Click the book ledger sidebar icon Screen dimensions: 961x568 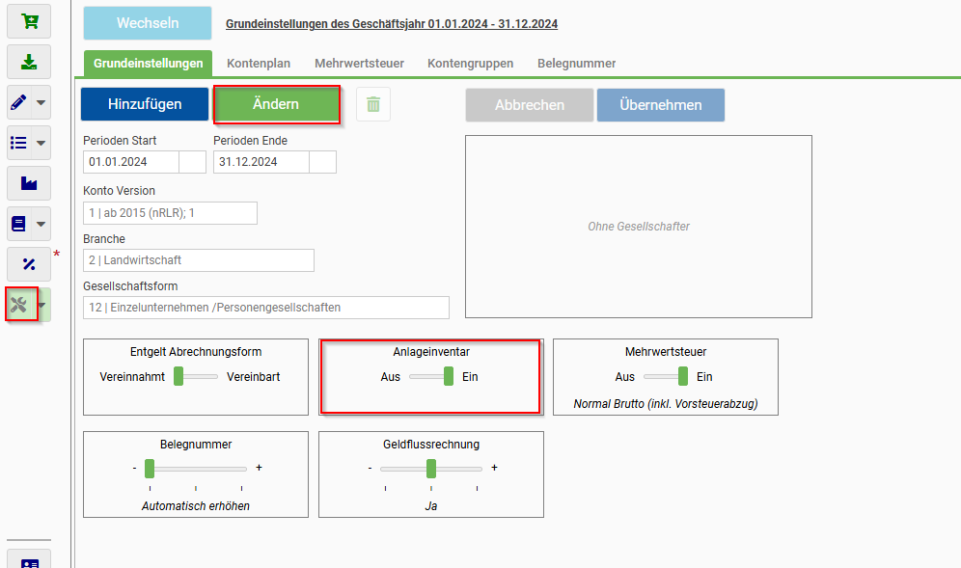tap(19, 224)
